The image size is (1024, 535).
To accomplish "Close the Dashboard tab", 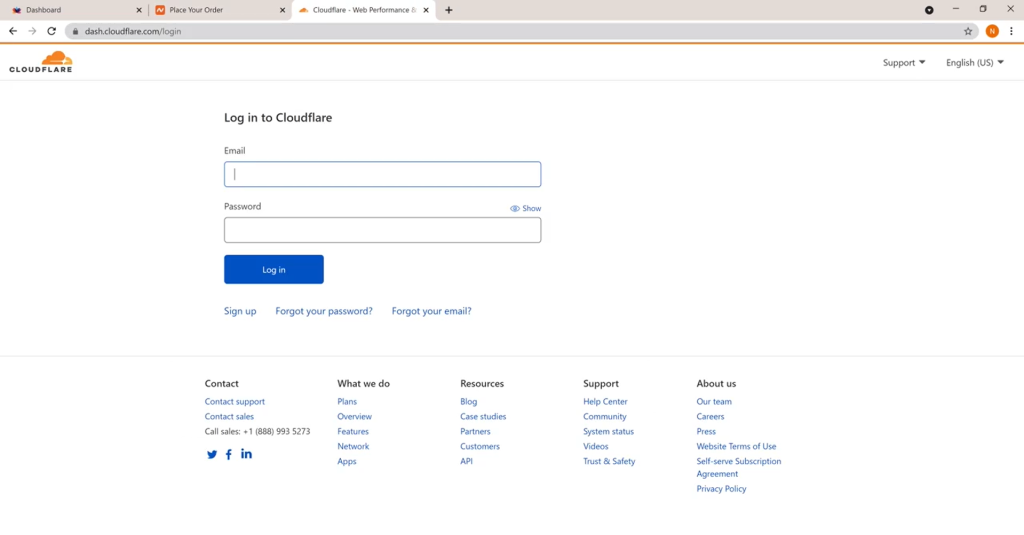I will [x=138, y=10].
